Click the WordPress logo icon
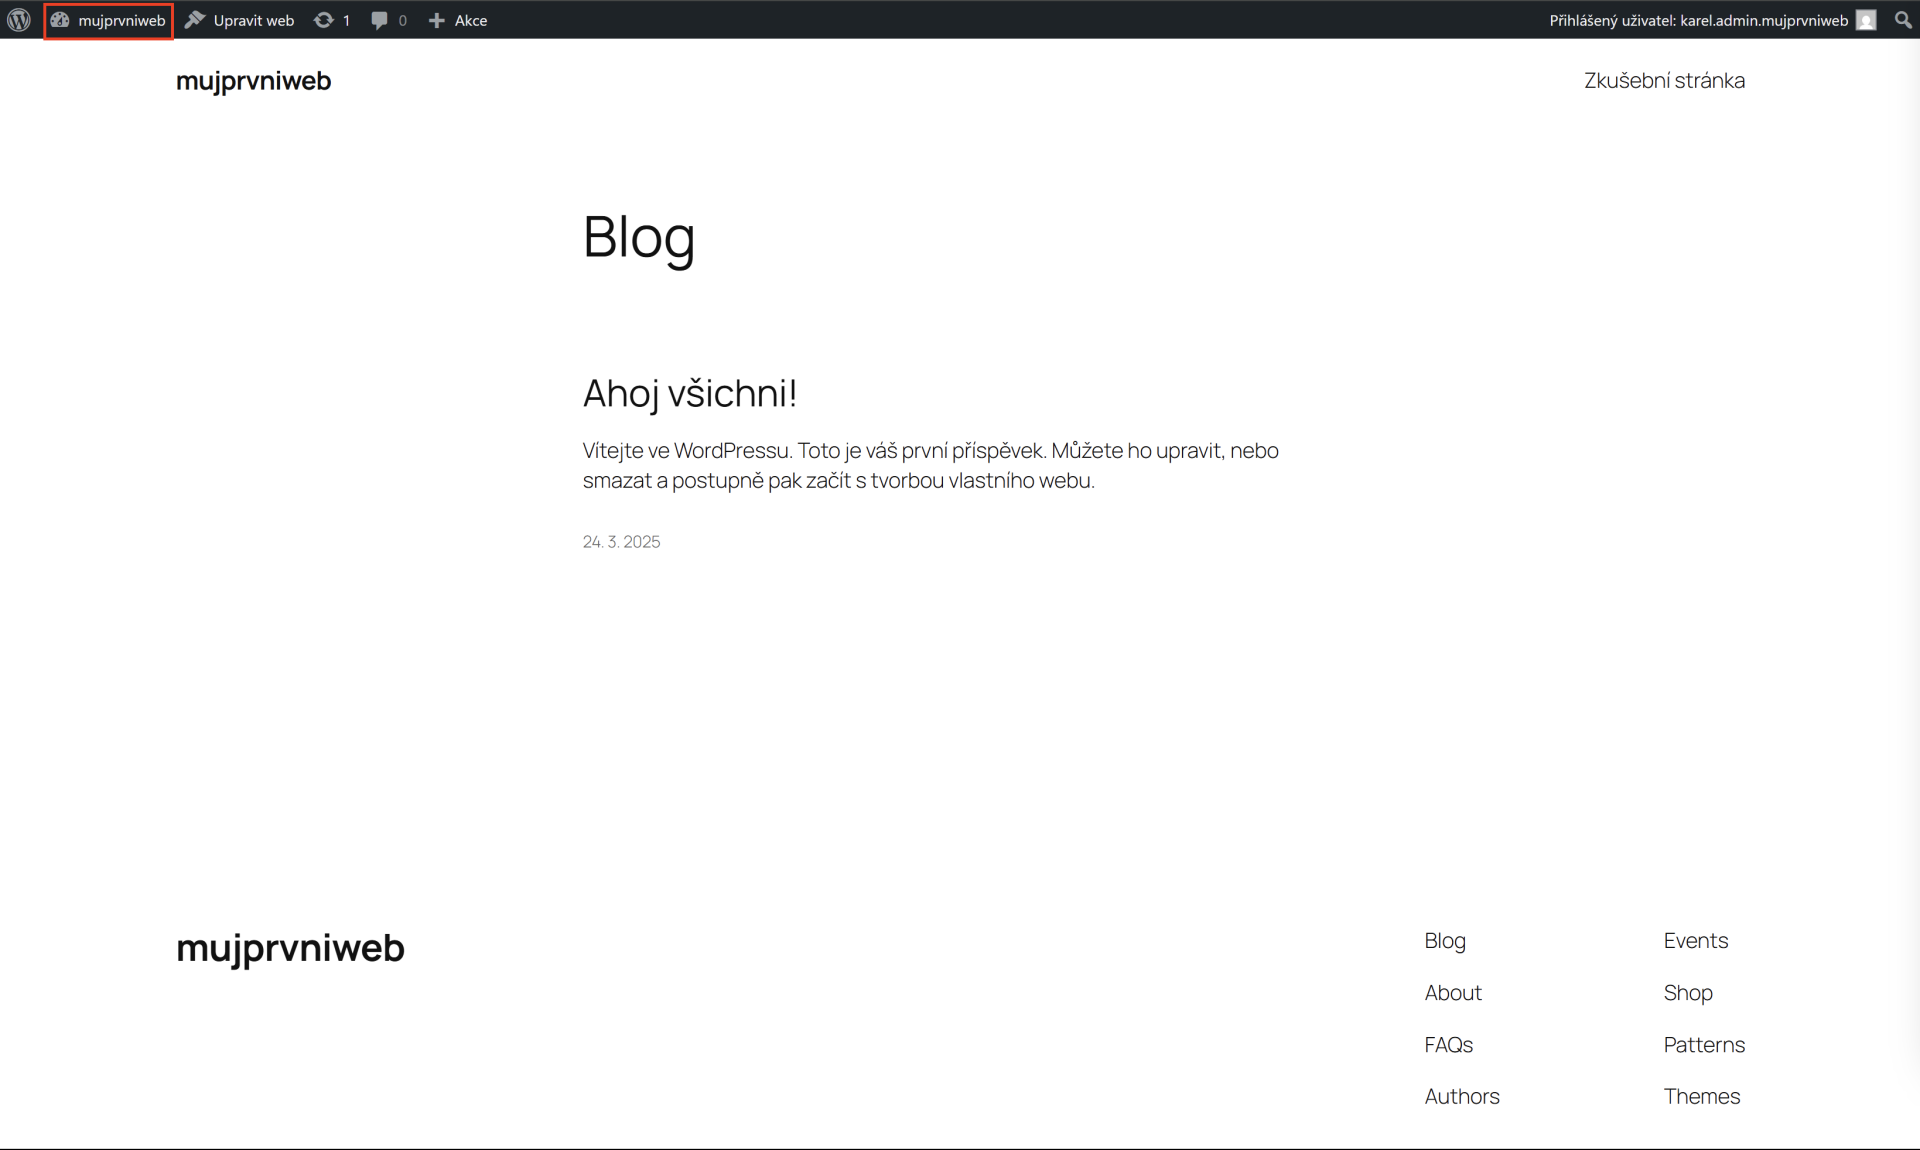The image size is (1920, 1150). pos(19,20)
